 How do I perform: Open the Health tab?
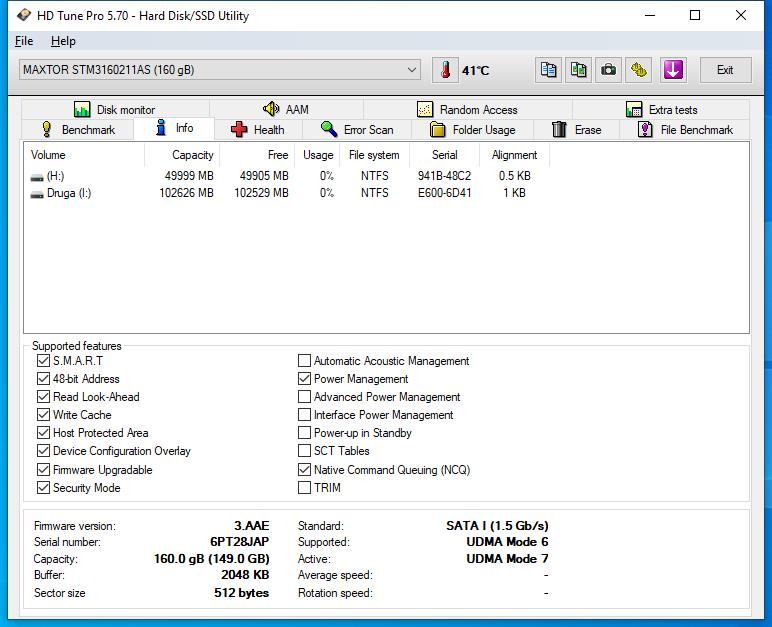tap(258, 130)
